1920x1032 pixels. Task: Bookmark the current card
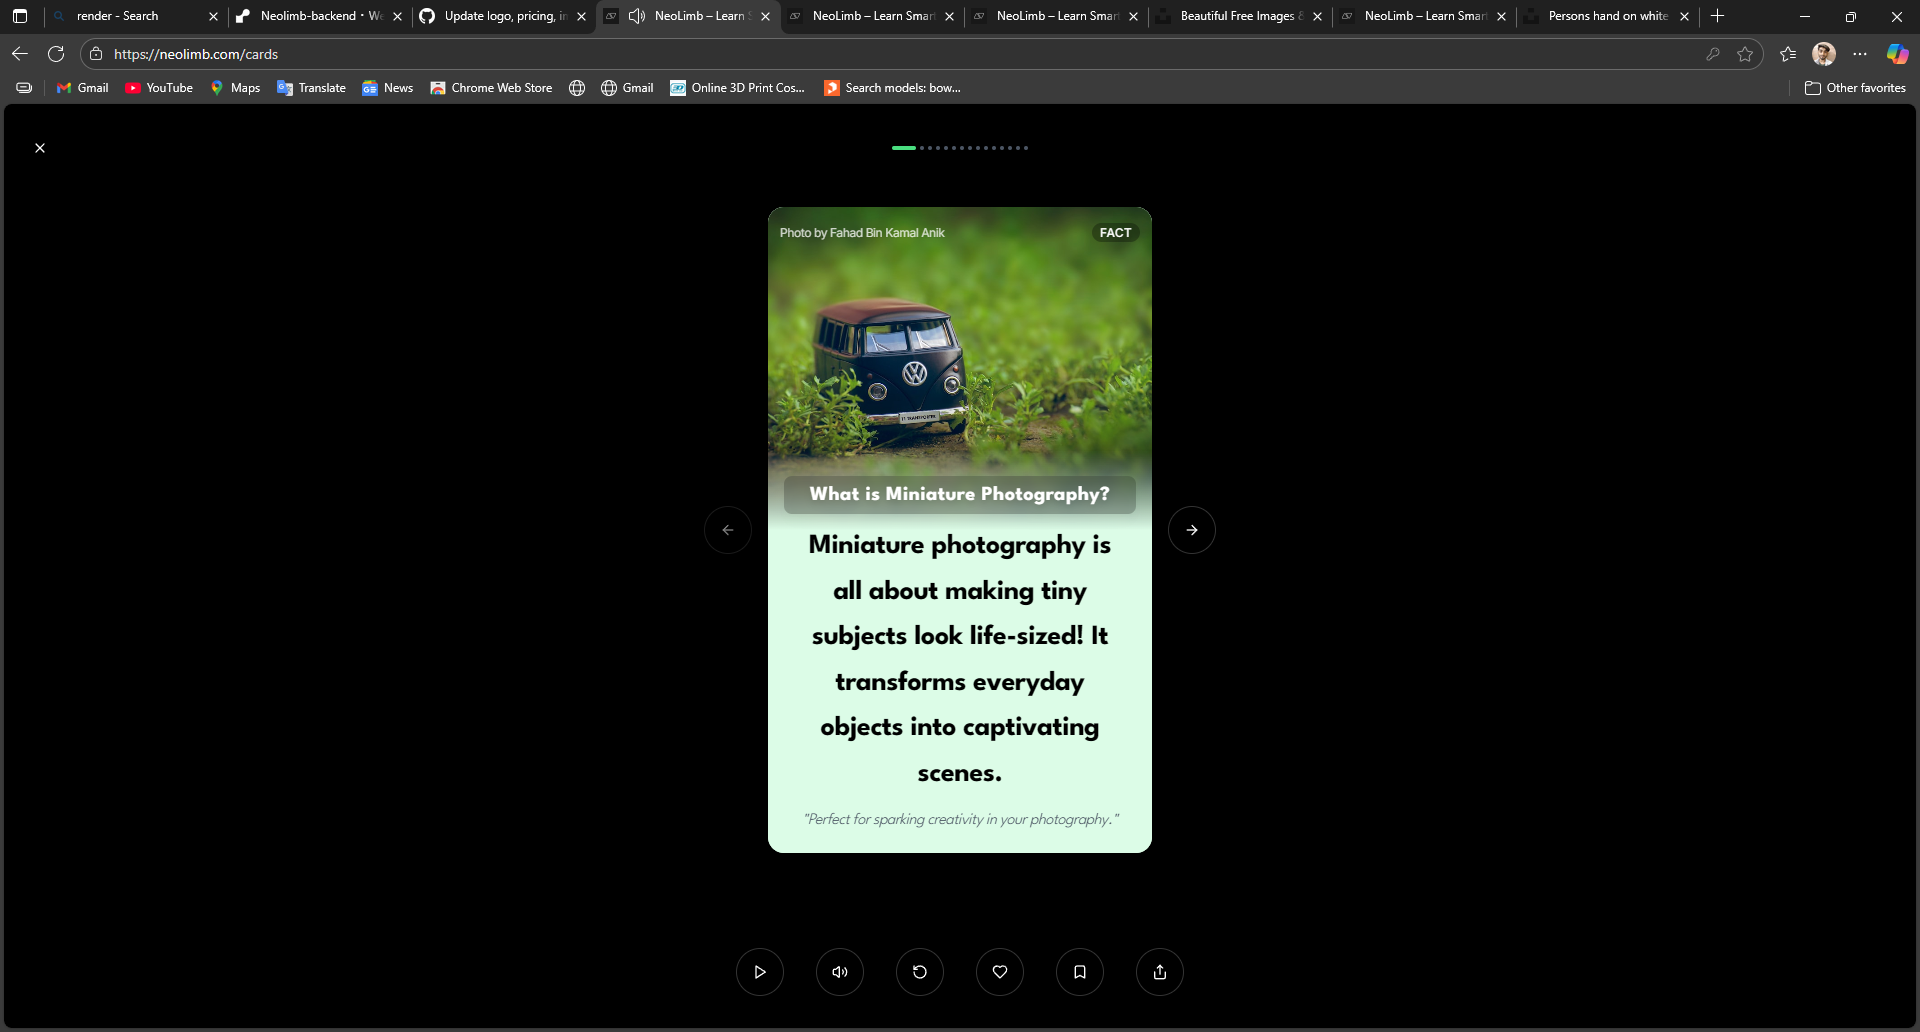pos(1080,972)
